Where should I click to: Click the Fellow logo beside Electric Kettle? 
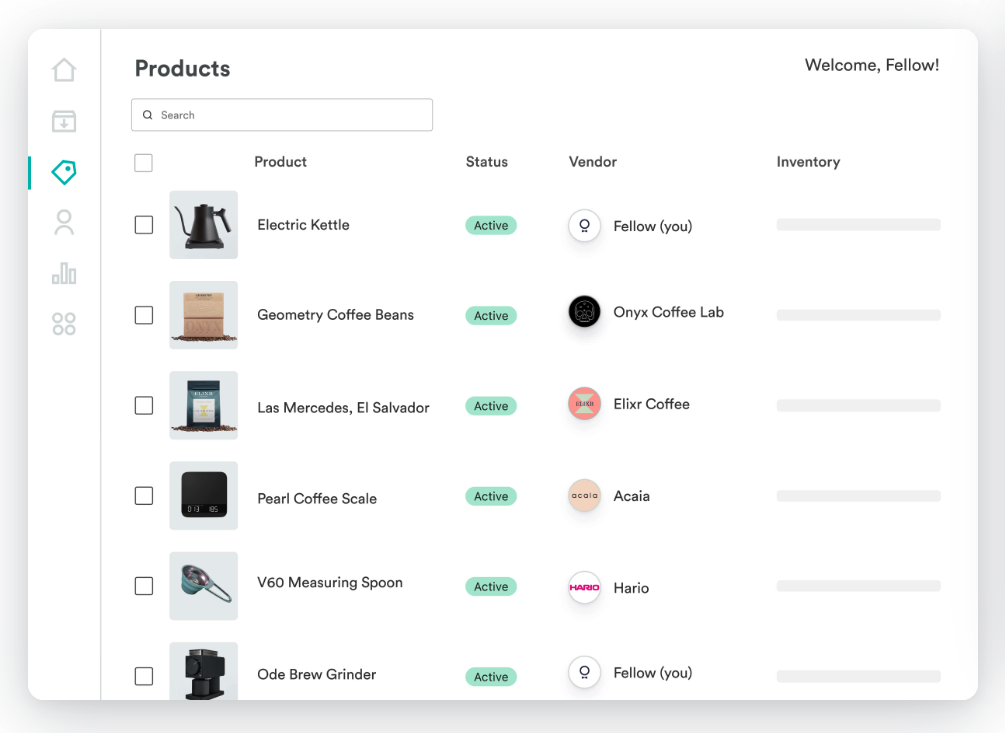585,226
